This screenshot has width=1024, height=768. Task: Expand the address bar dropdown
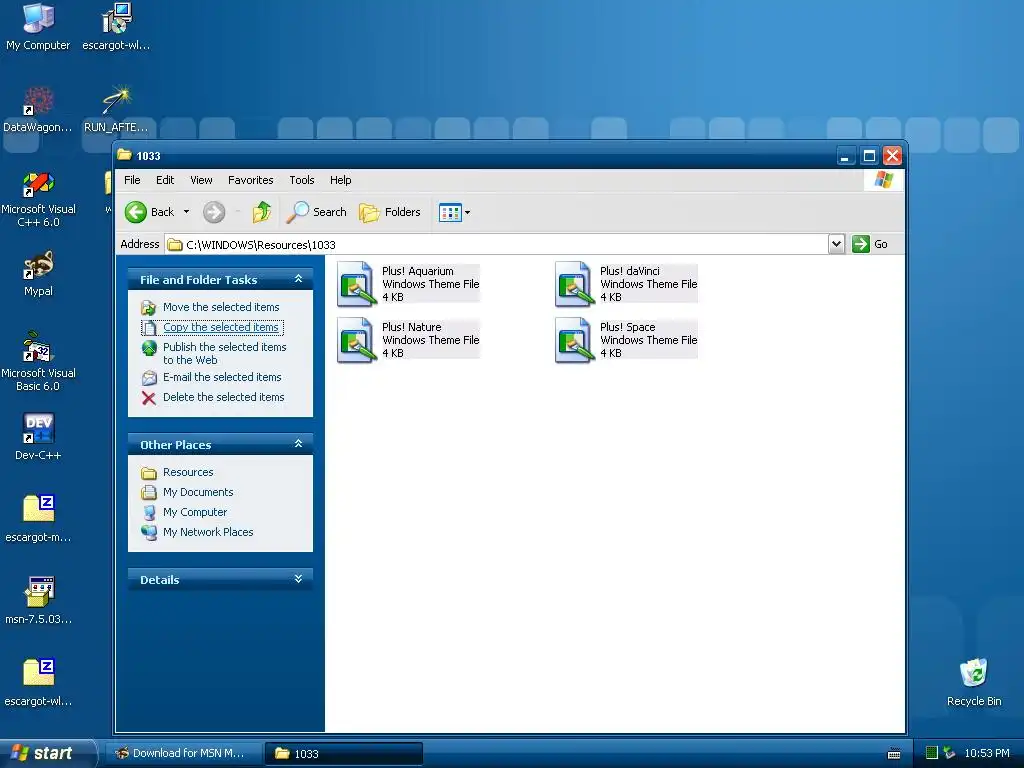837,244
